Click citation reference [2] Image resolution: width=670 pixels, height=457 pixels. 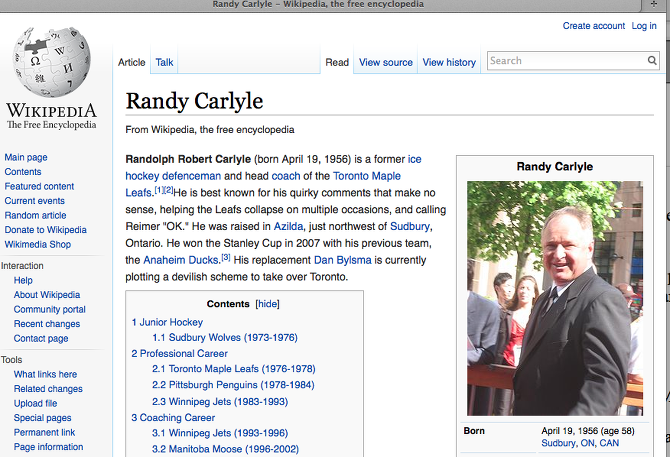click(168, 190)
